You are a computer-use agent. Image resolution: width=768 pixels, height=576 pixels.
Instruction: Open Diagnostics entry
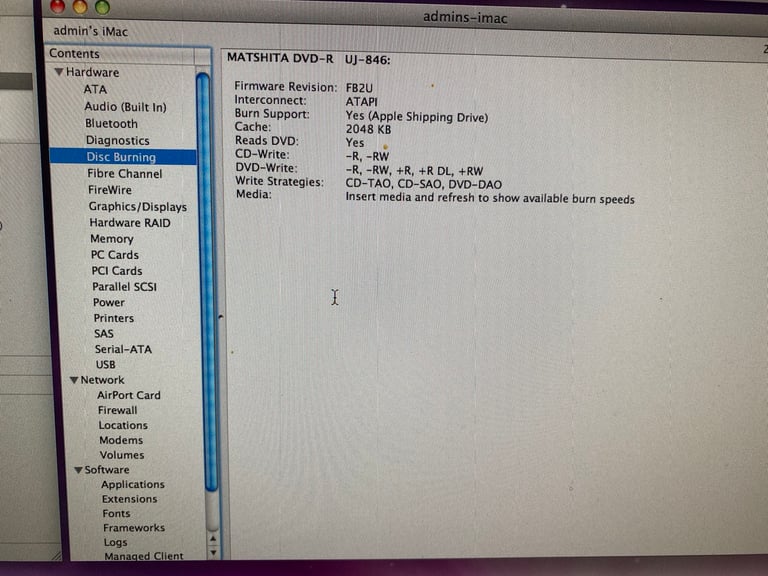pyautogui.click(x=118, y=141)
